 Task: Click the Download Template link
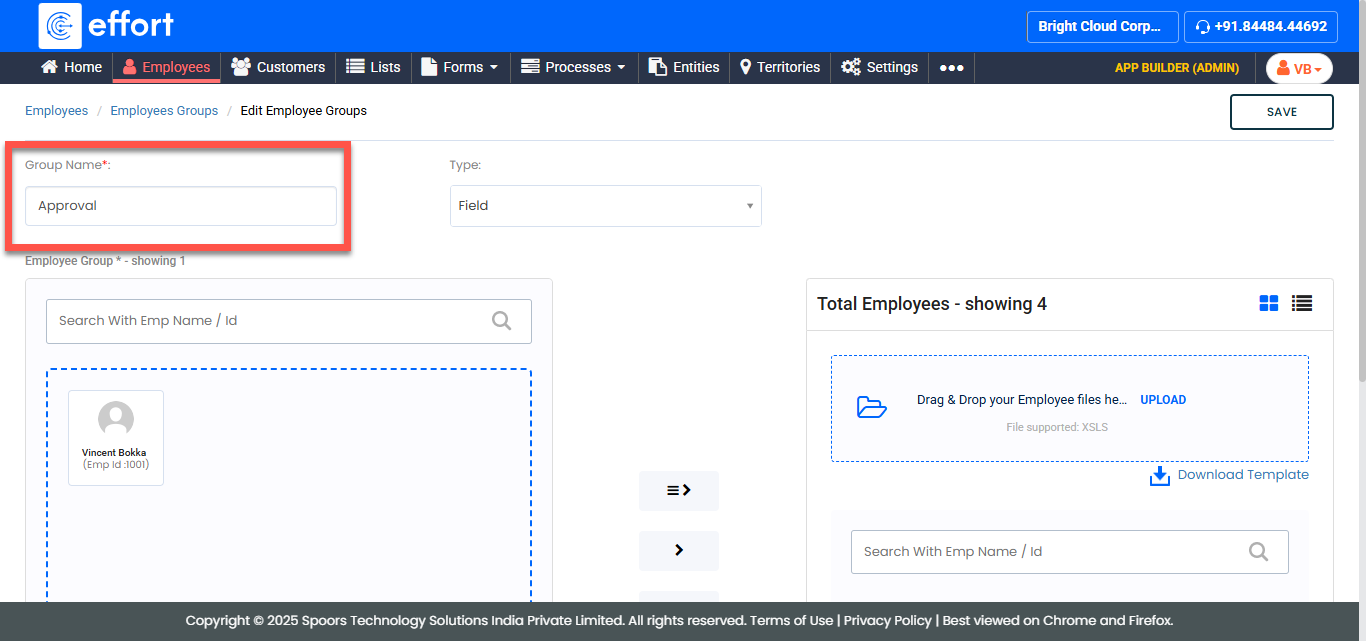[1242, 475]
